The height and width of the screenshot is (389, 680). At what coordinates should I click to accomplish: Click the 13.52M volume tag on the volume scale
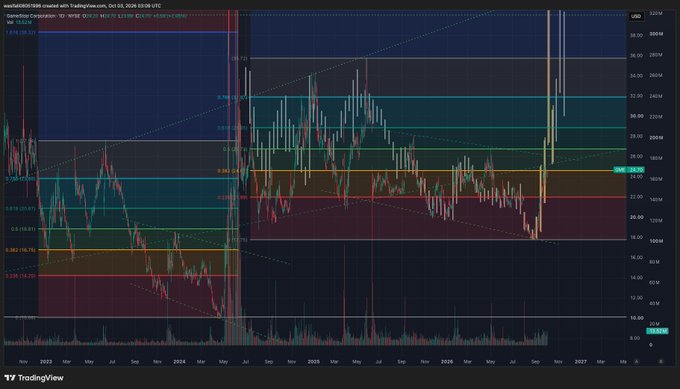coord(657,331)
